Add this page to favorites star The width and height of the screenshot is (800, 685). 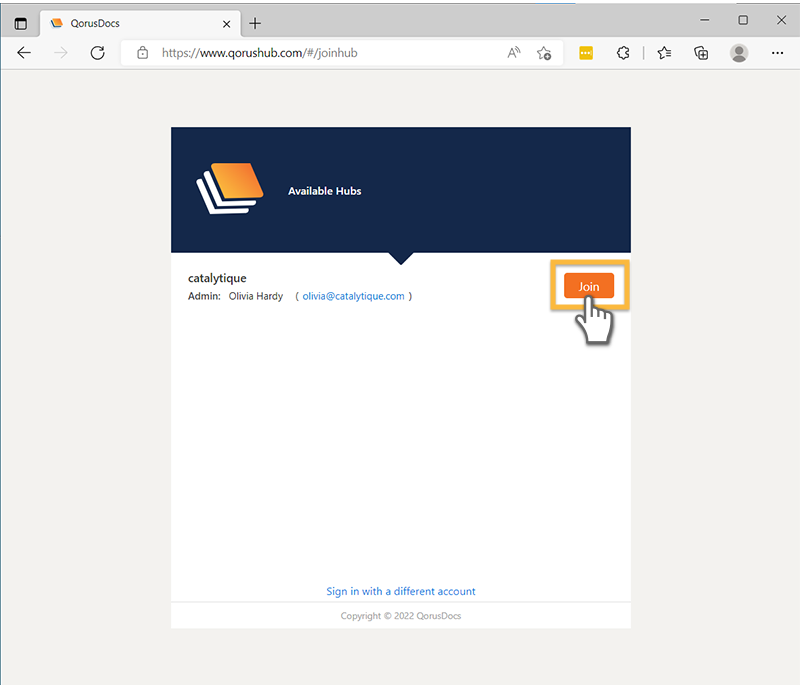(x=544, y=53)
